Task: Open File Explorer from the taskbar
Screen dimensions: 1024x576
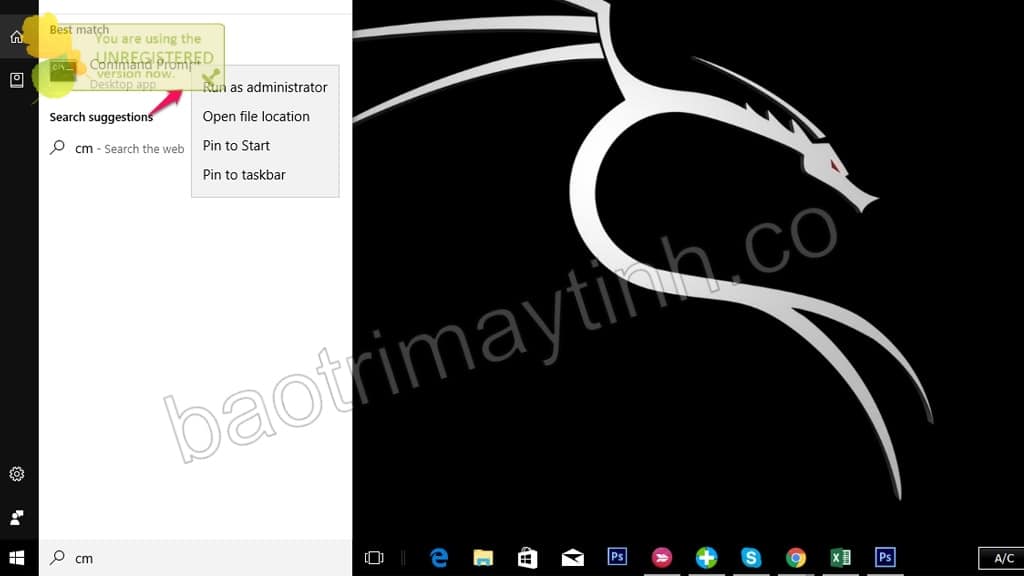Action: tap(483, 558)
